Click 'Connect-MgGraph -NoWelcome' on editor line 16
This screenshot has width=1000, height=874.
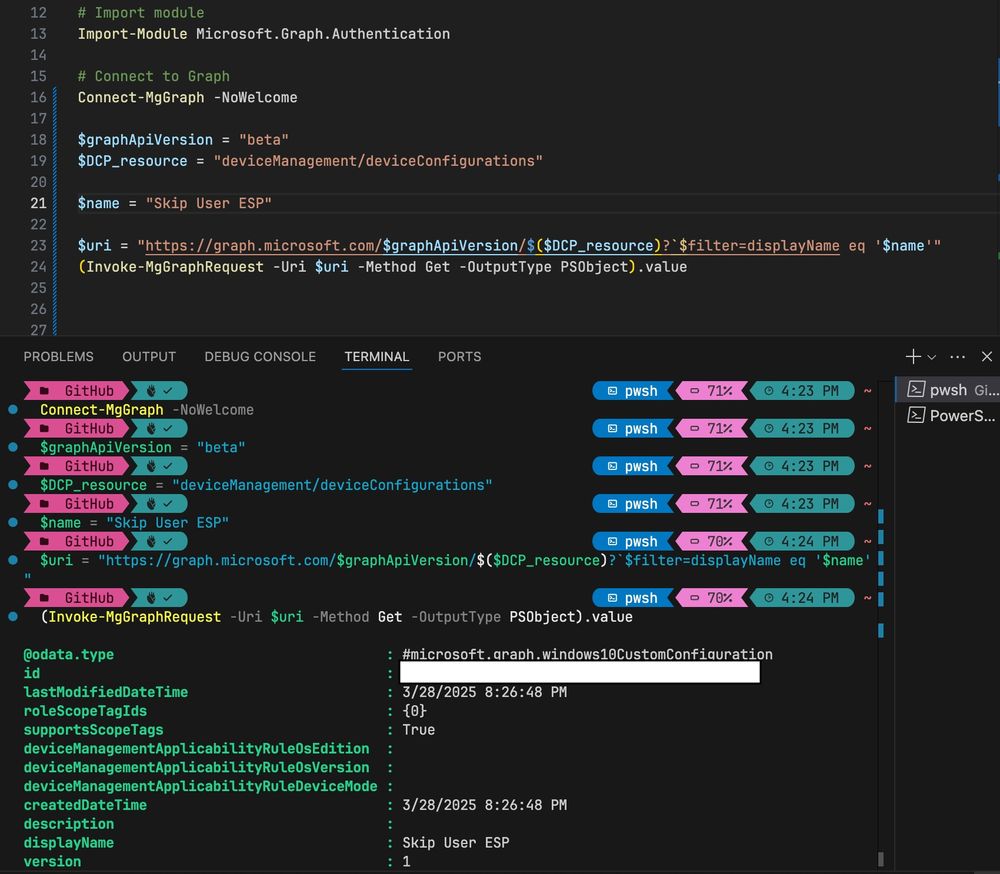click(x=188, y=98)
